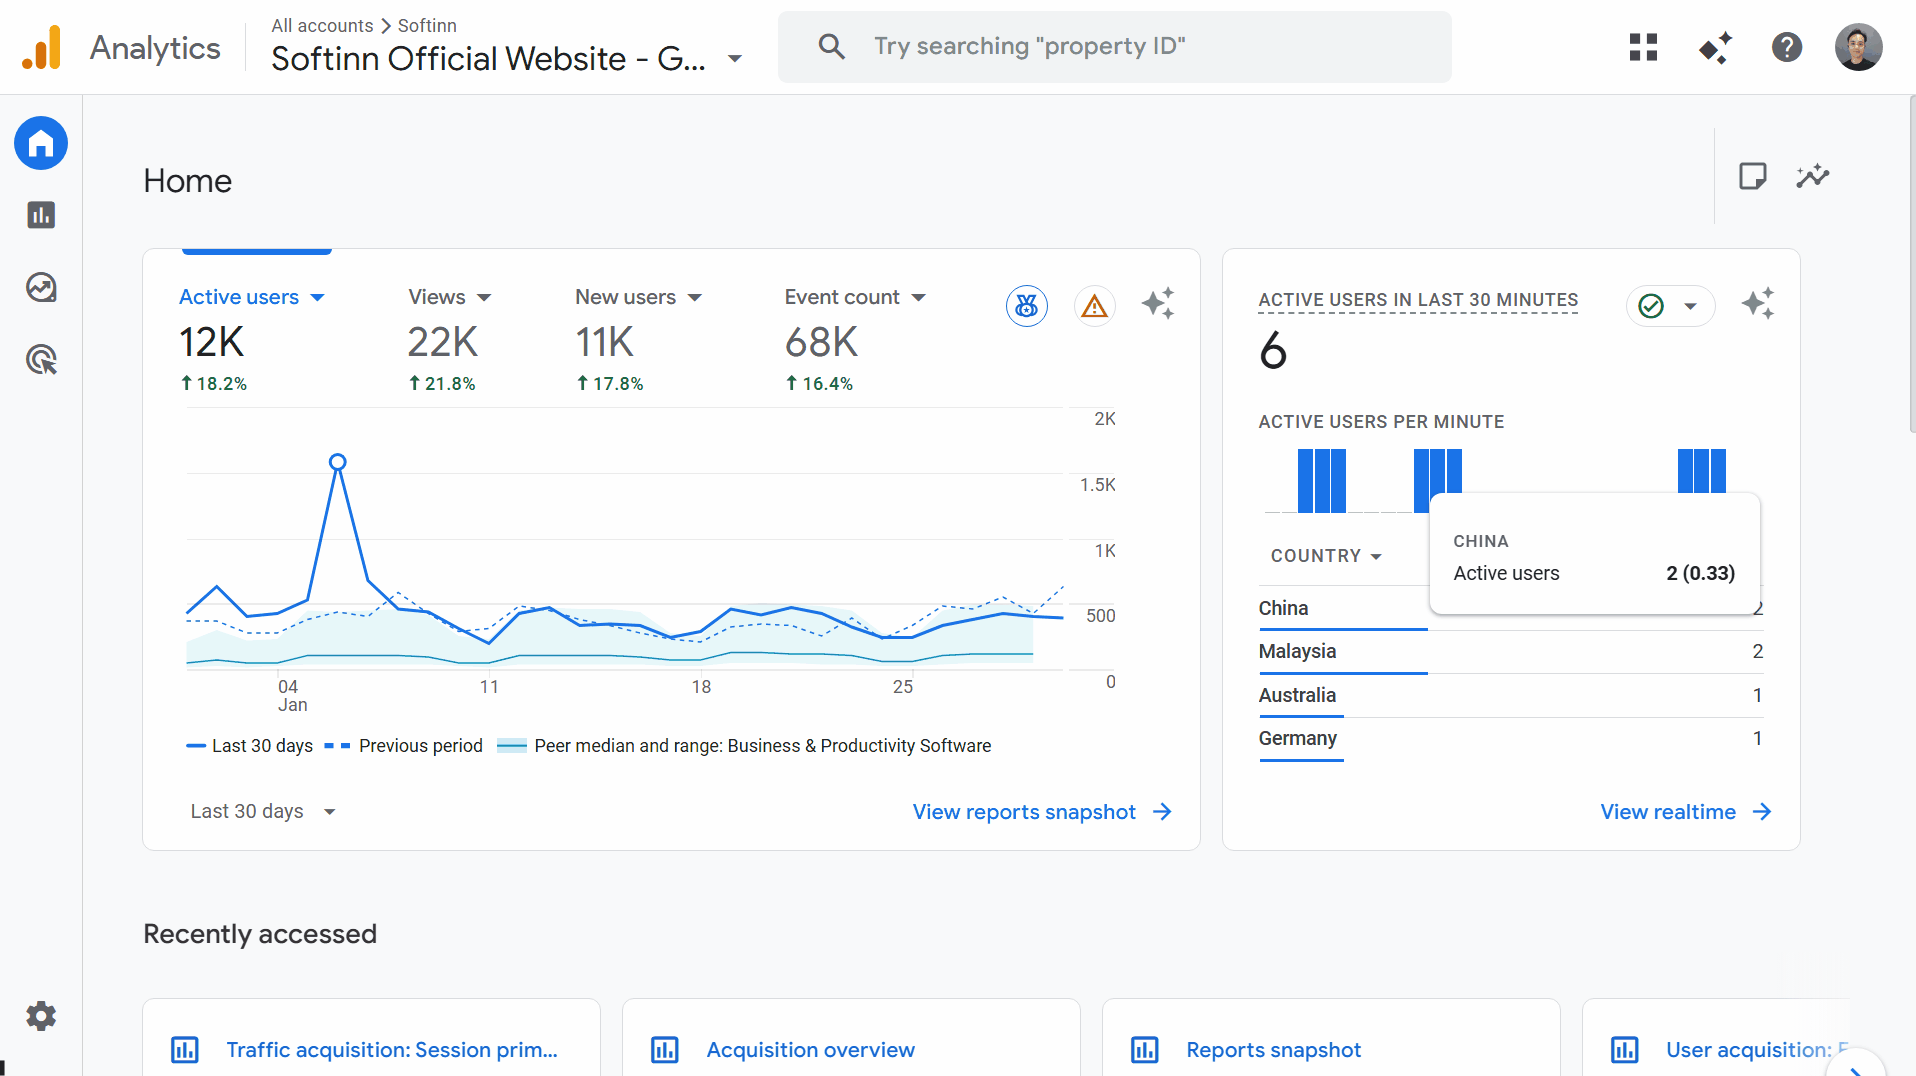
Task: Expand the dropdown beside the realtime checkmark
Action: pos(1691,306)
